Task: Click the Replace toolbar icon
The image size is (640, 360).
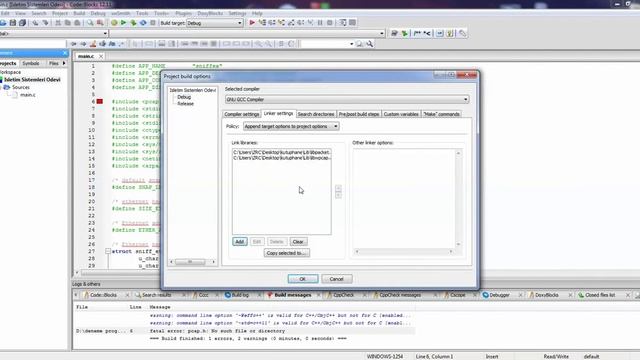Action: point(100,23)
